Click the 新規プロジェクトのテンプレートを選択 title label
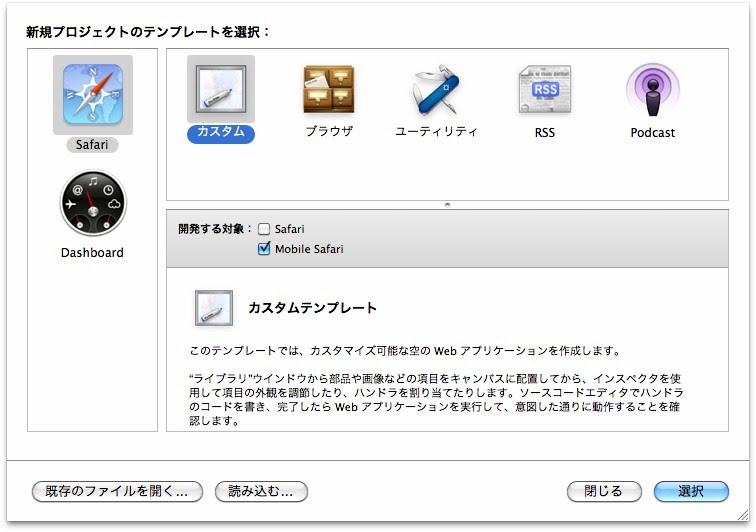Screen dimensions: 756x532 tap(147, 32)
